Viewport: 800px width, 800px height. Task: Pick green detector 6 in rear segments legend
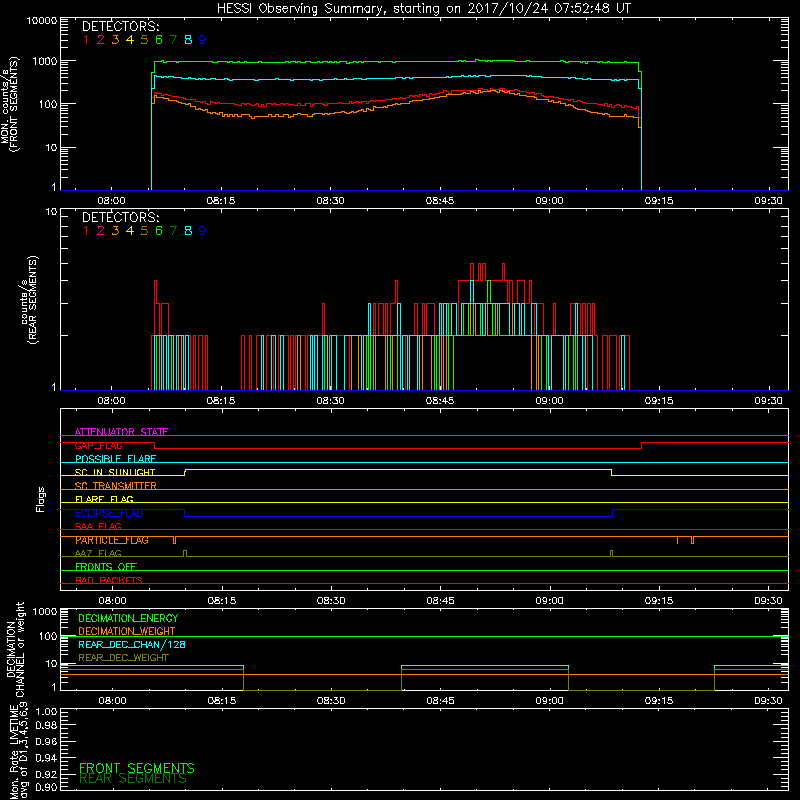tap(159, 231)
